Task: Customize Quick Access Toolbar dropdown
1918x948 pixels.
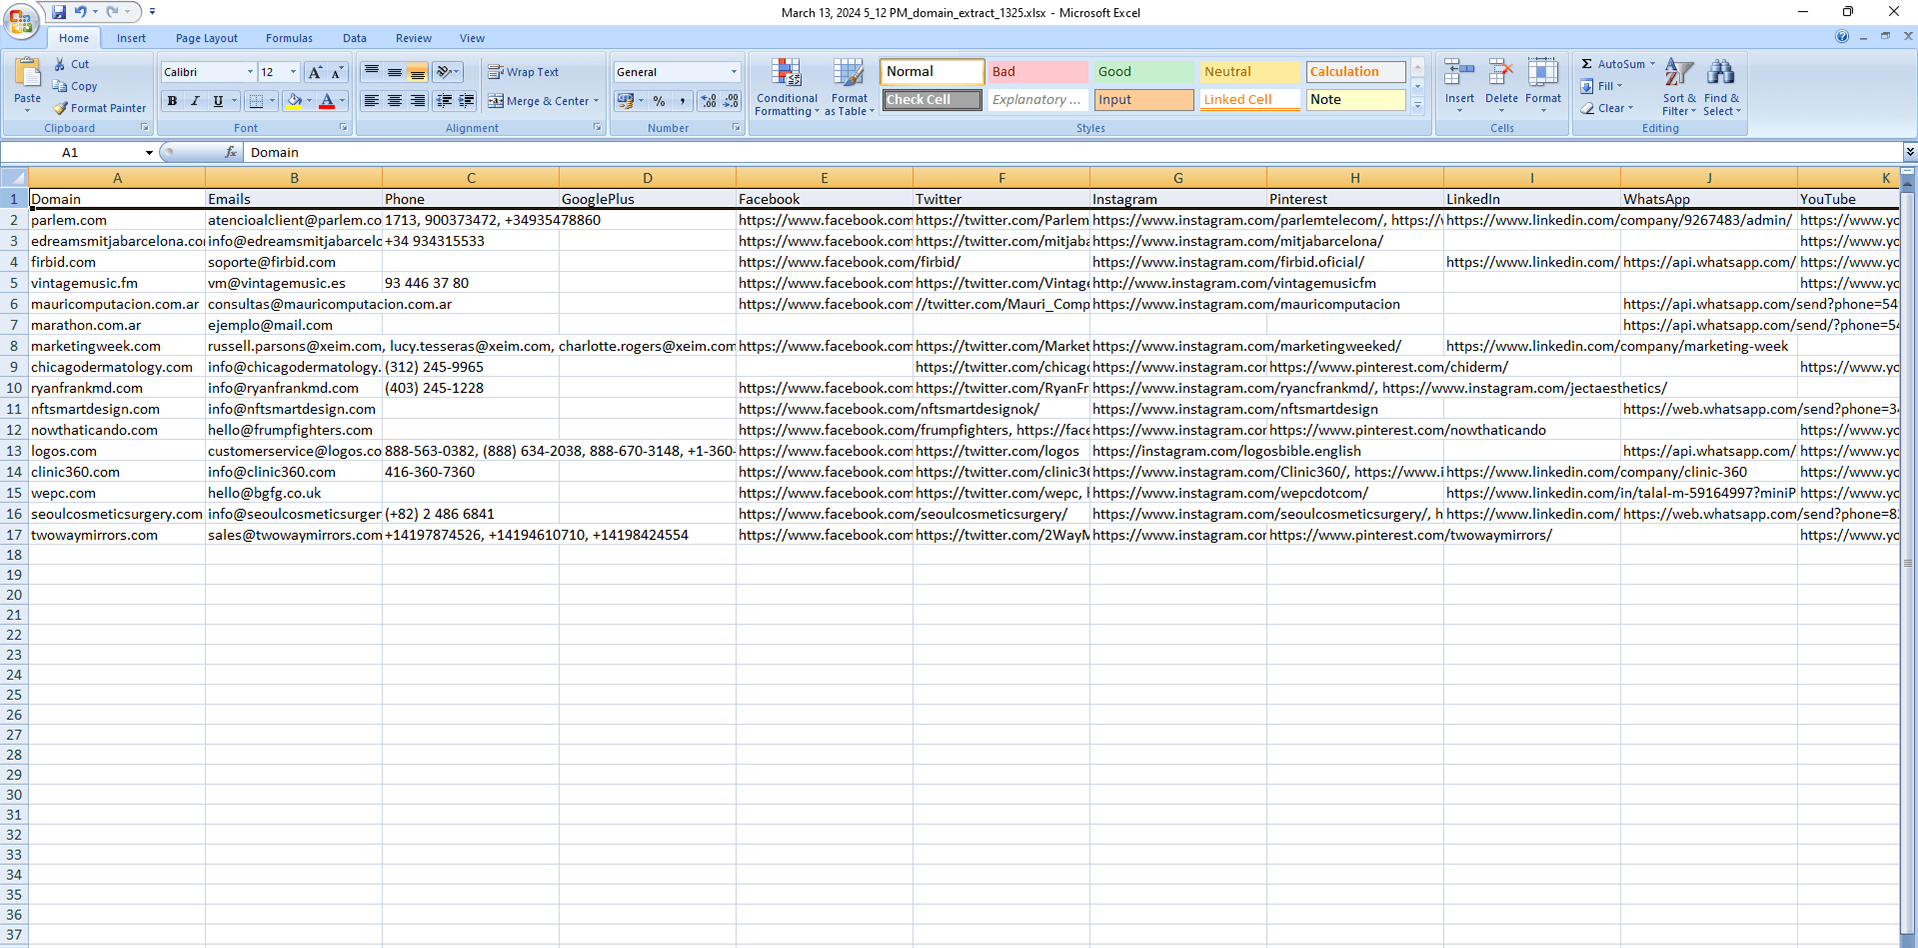Action: point(152,12)
